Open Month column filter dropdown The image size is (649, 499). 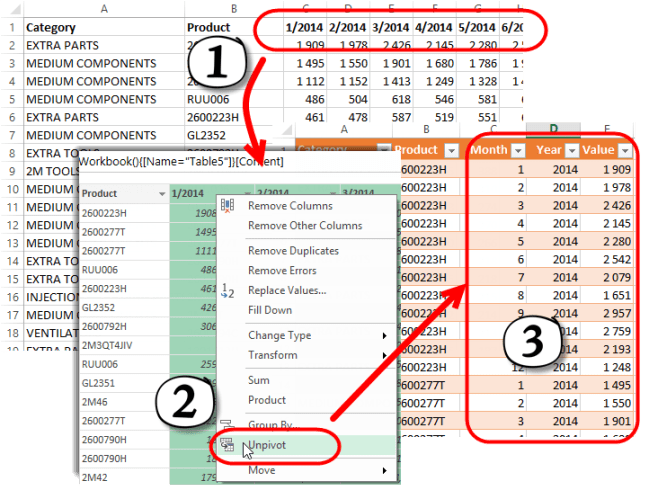[x=518, y=151]
